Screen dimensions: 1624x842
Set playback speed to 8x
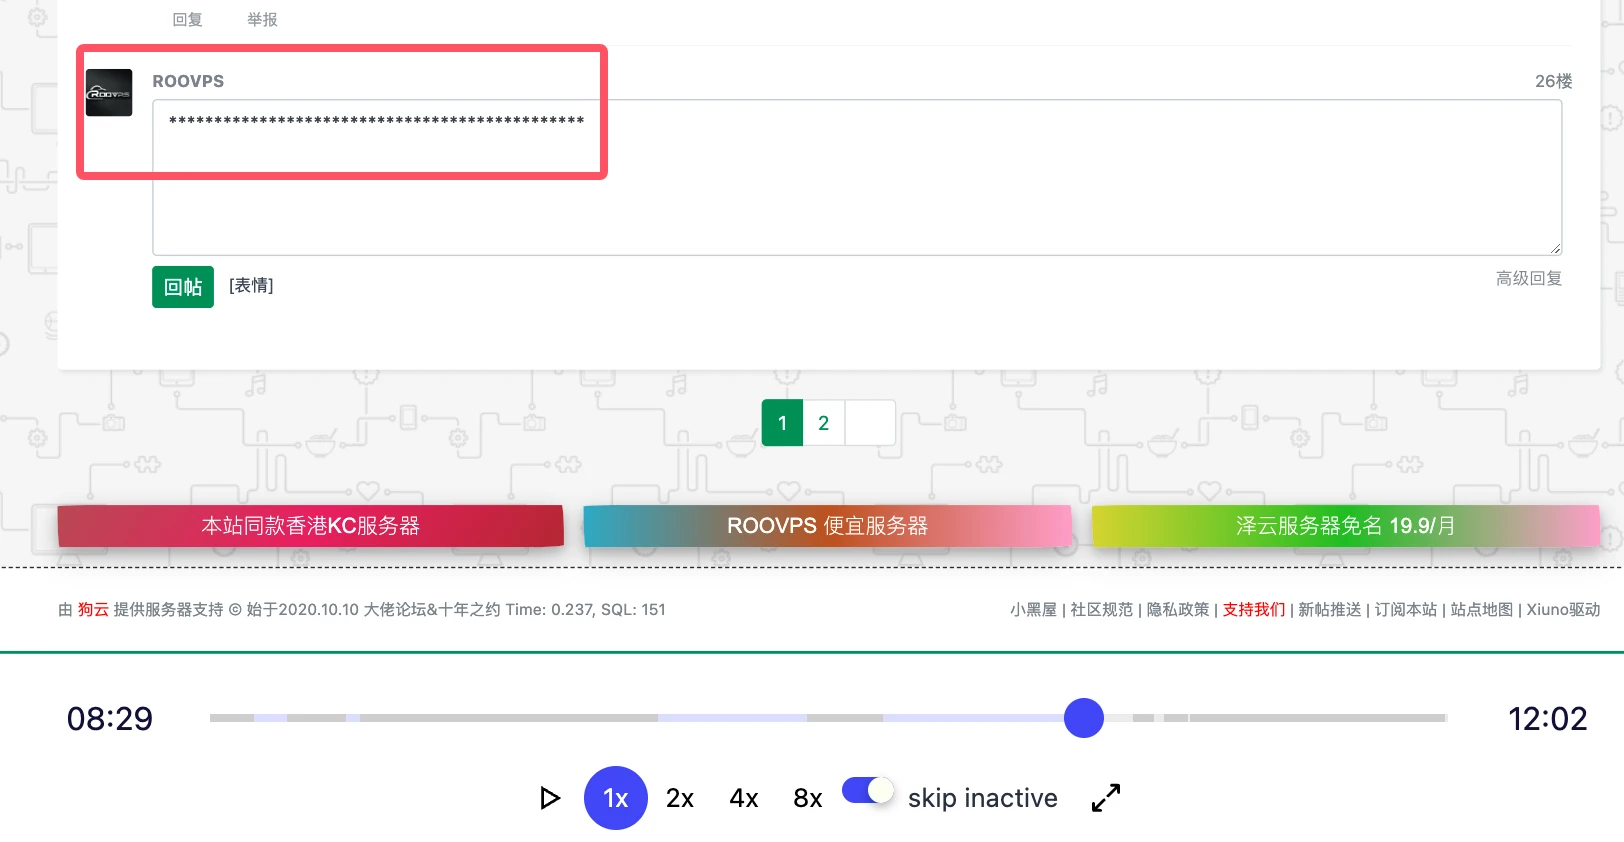tap(808, 798)
